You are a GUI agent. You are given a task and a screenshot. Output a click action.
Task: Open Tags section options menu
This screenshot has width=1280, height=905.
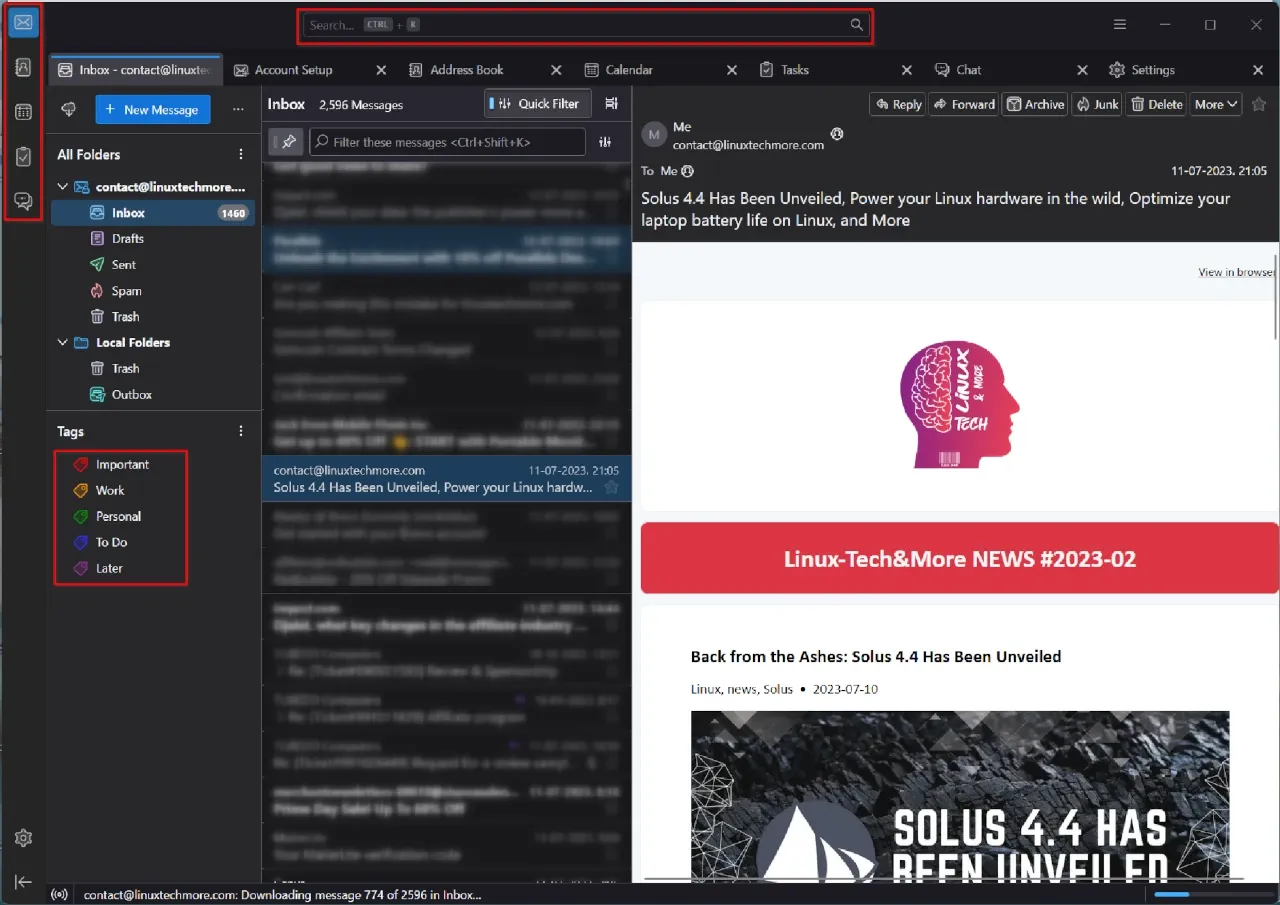pyautogui.click(x=241, y=431)
